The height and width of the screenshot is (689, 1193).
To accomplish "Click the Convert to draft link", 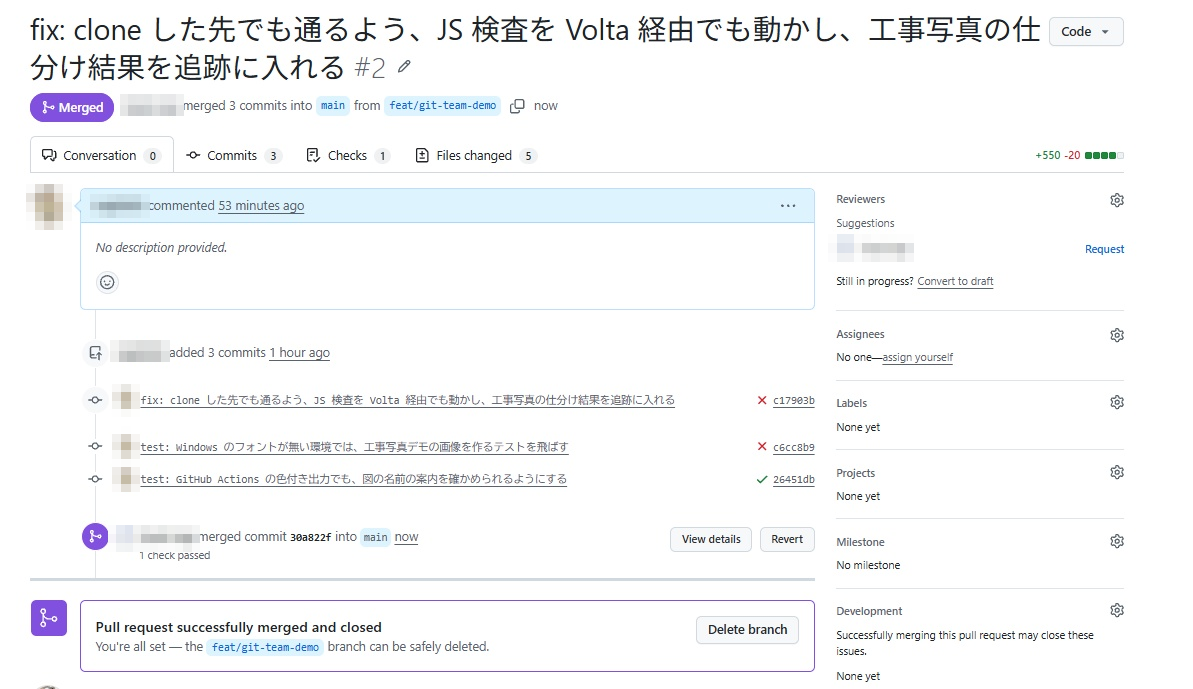I will [955, 281].
